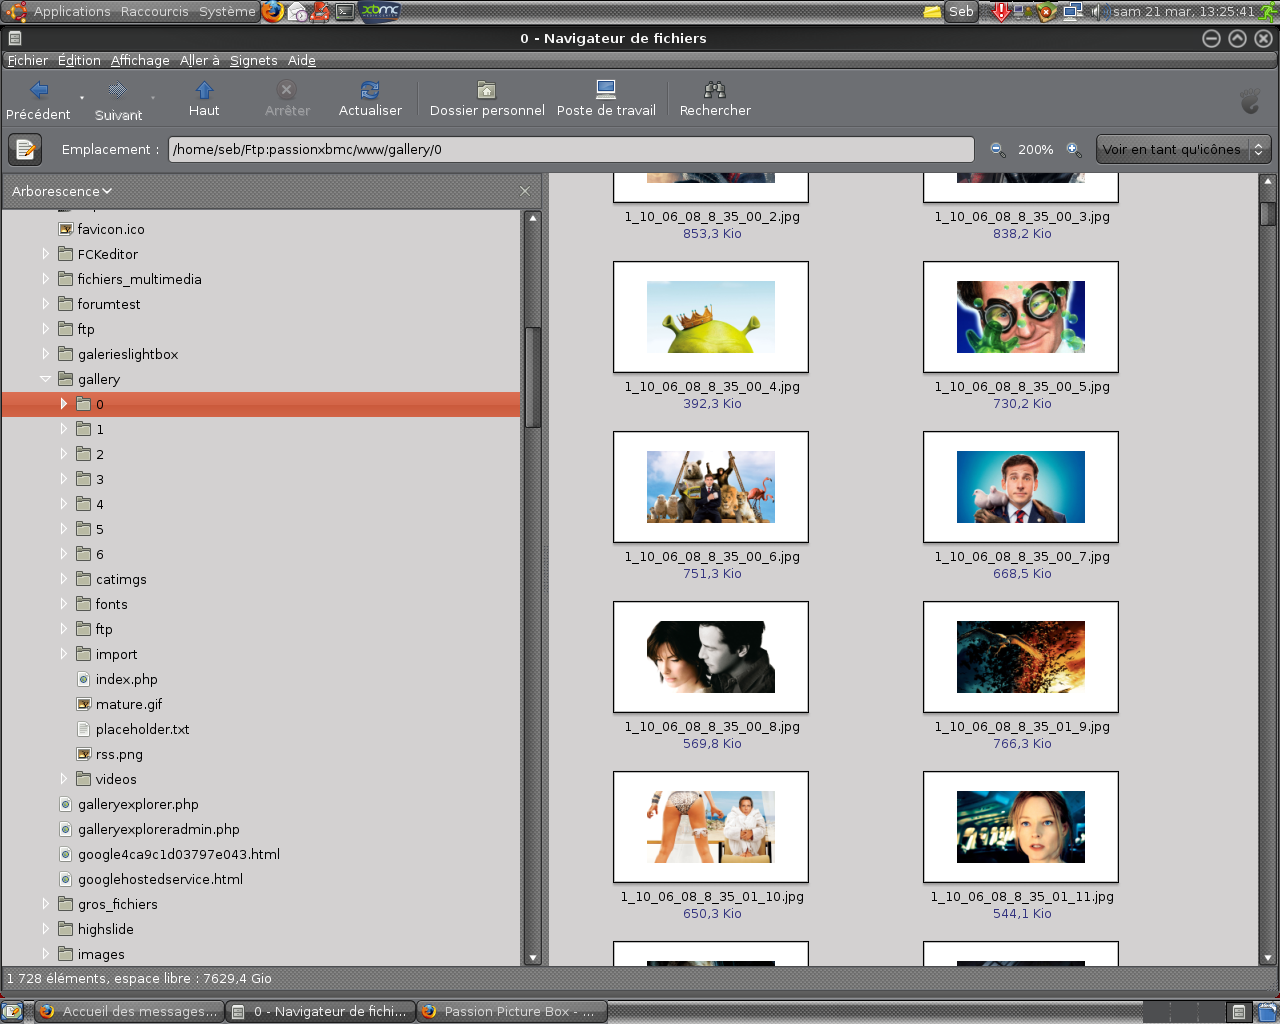
Task: Open the Affichage menu
Action: click(x=140, y=61)
